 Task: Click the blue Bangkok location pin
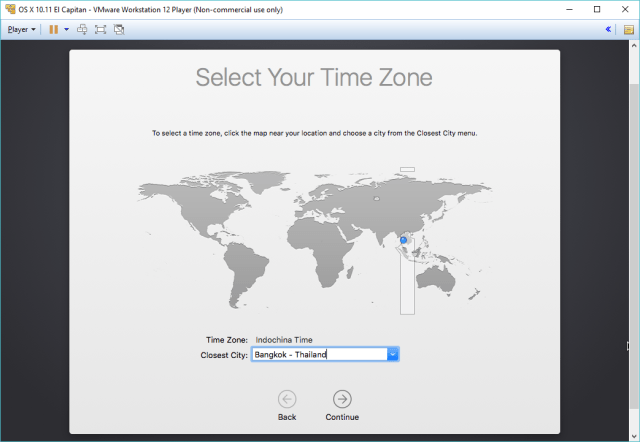coord(403,240)
